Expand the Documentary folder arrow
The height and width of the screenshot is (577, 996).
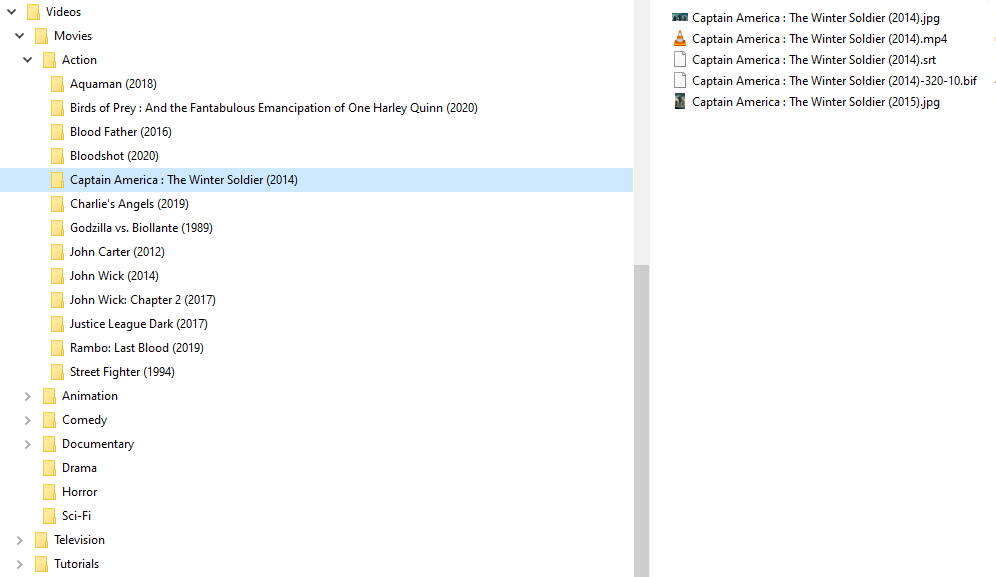point(27,444)
